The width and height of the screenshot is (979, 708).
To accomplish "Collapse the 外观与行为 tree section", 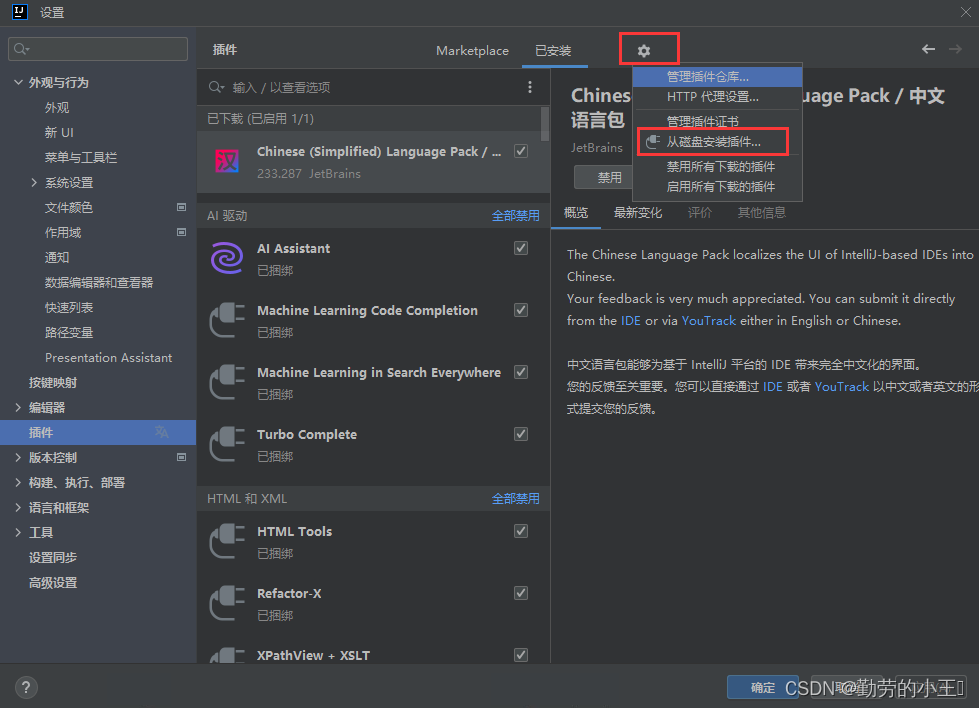I will 18,82.
